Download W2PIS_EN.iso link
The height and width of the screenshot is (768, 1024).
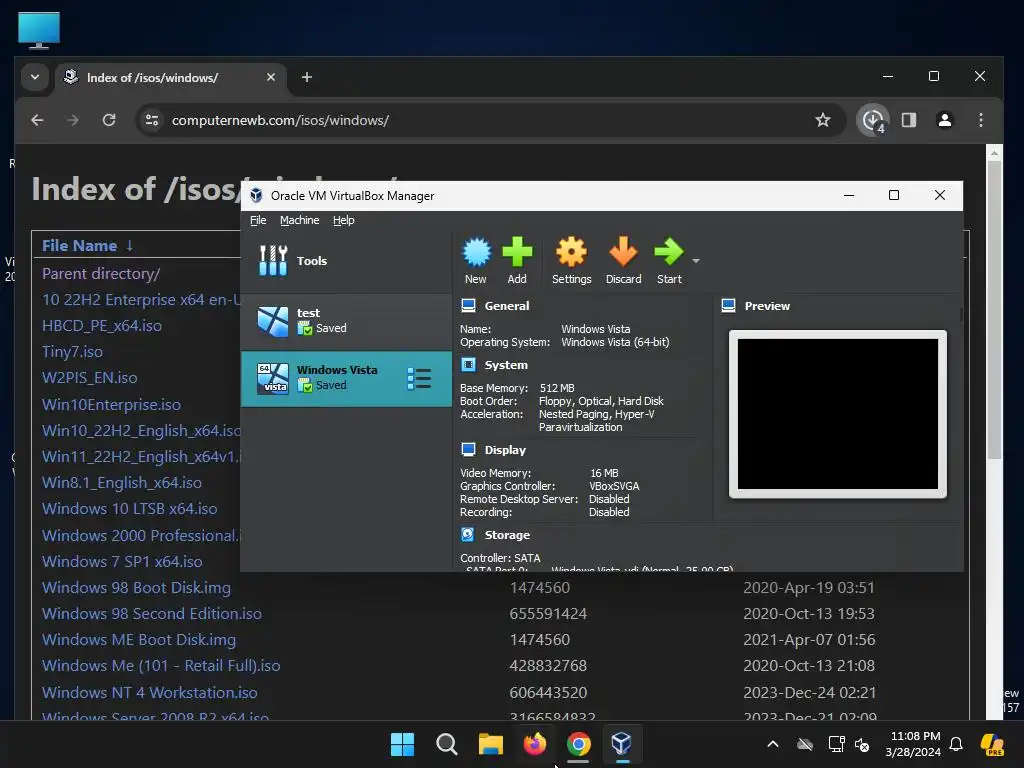(89, 377)
